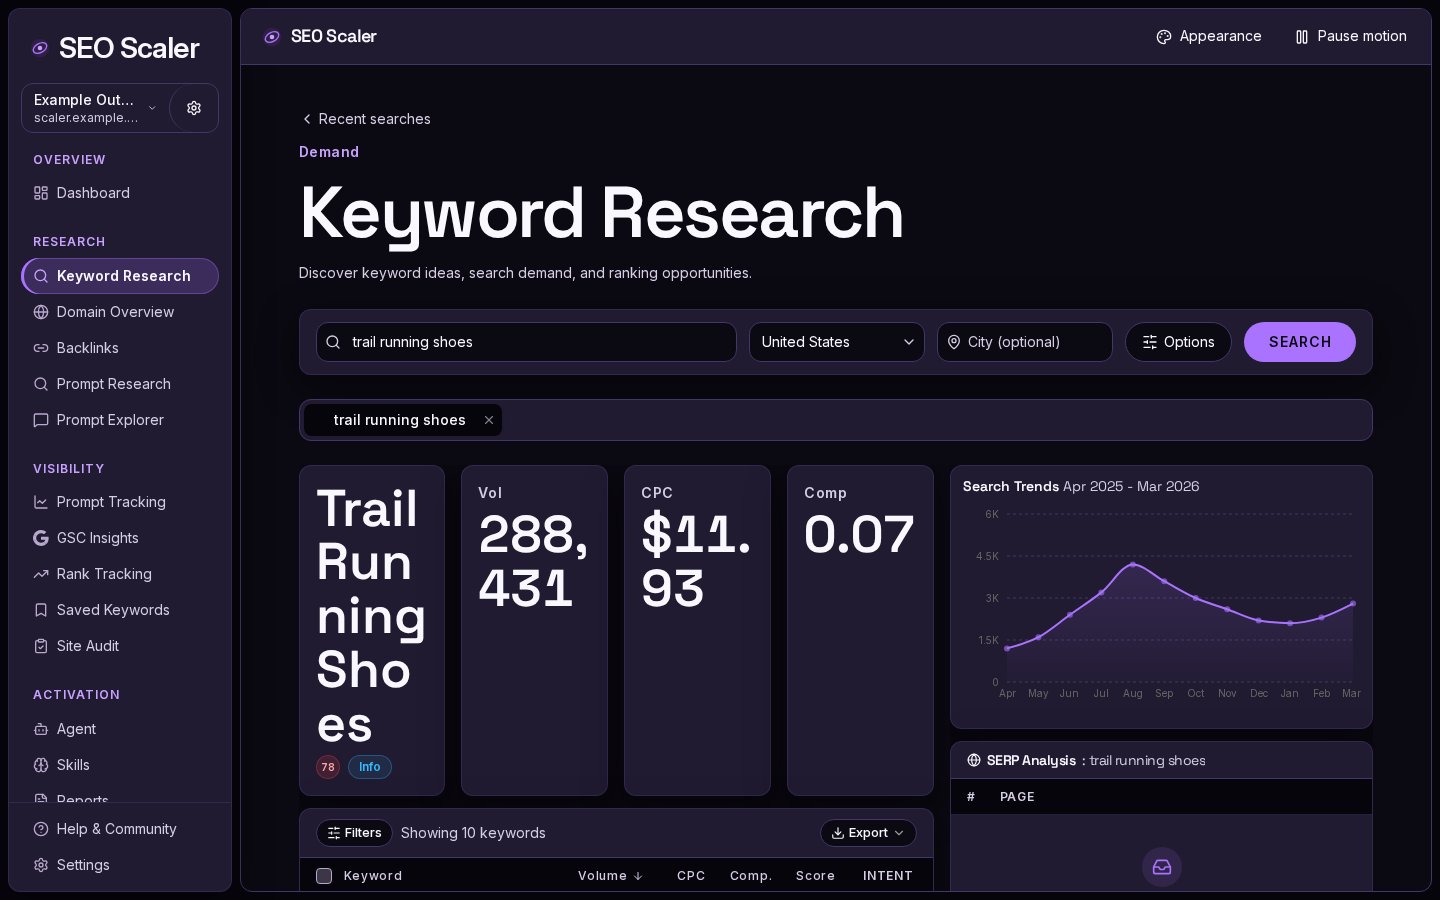Open the Example Outfitters workspace switcher
Screen dimensions: 1440x900
click(95, 108)
